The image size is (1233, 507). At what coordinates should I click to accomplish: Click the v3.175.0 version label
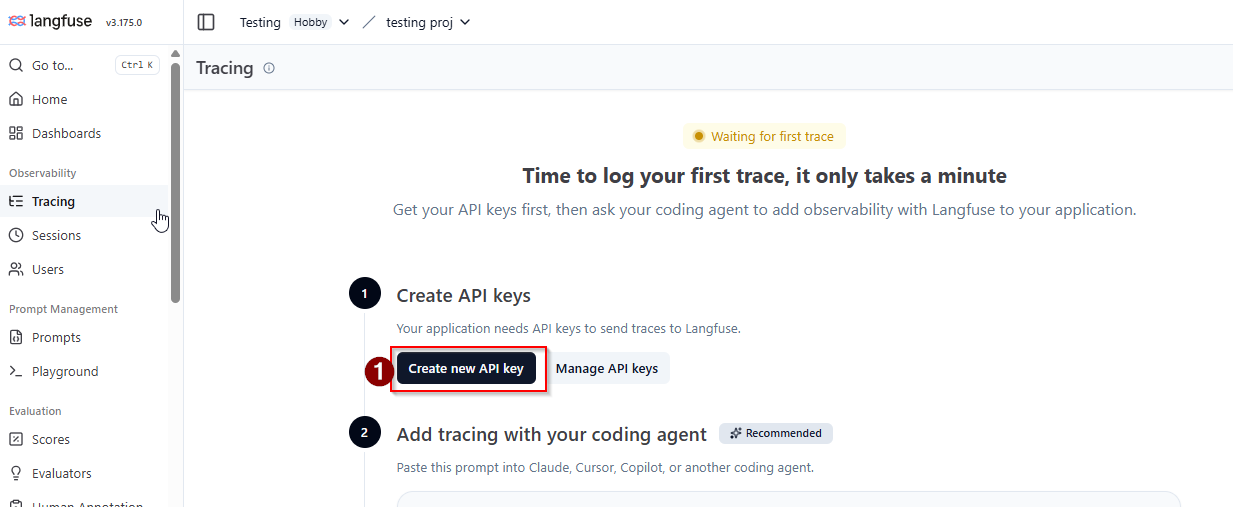124,22
